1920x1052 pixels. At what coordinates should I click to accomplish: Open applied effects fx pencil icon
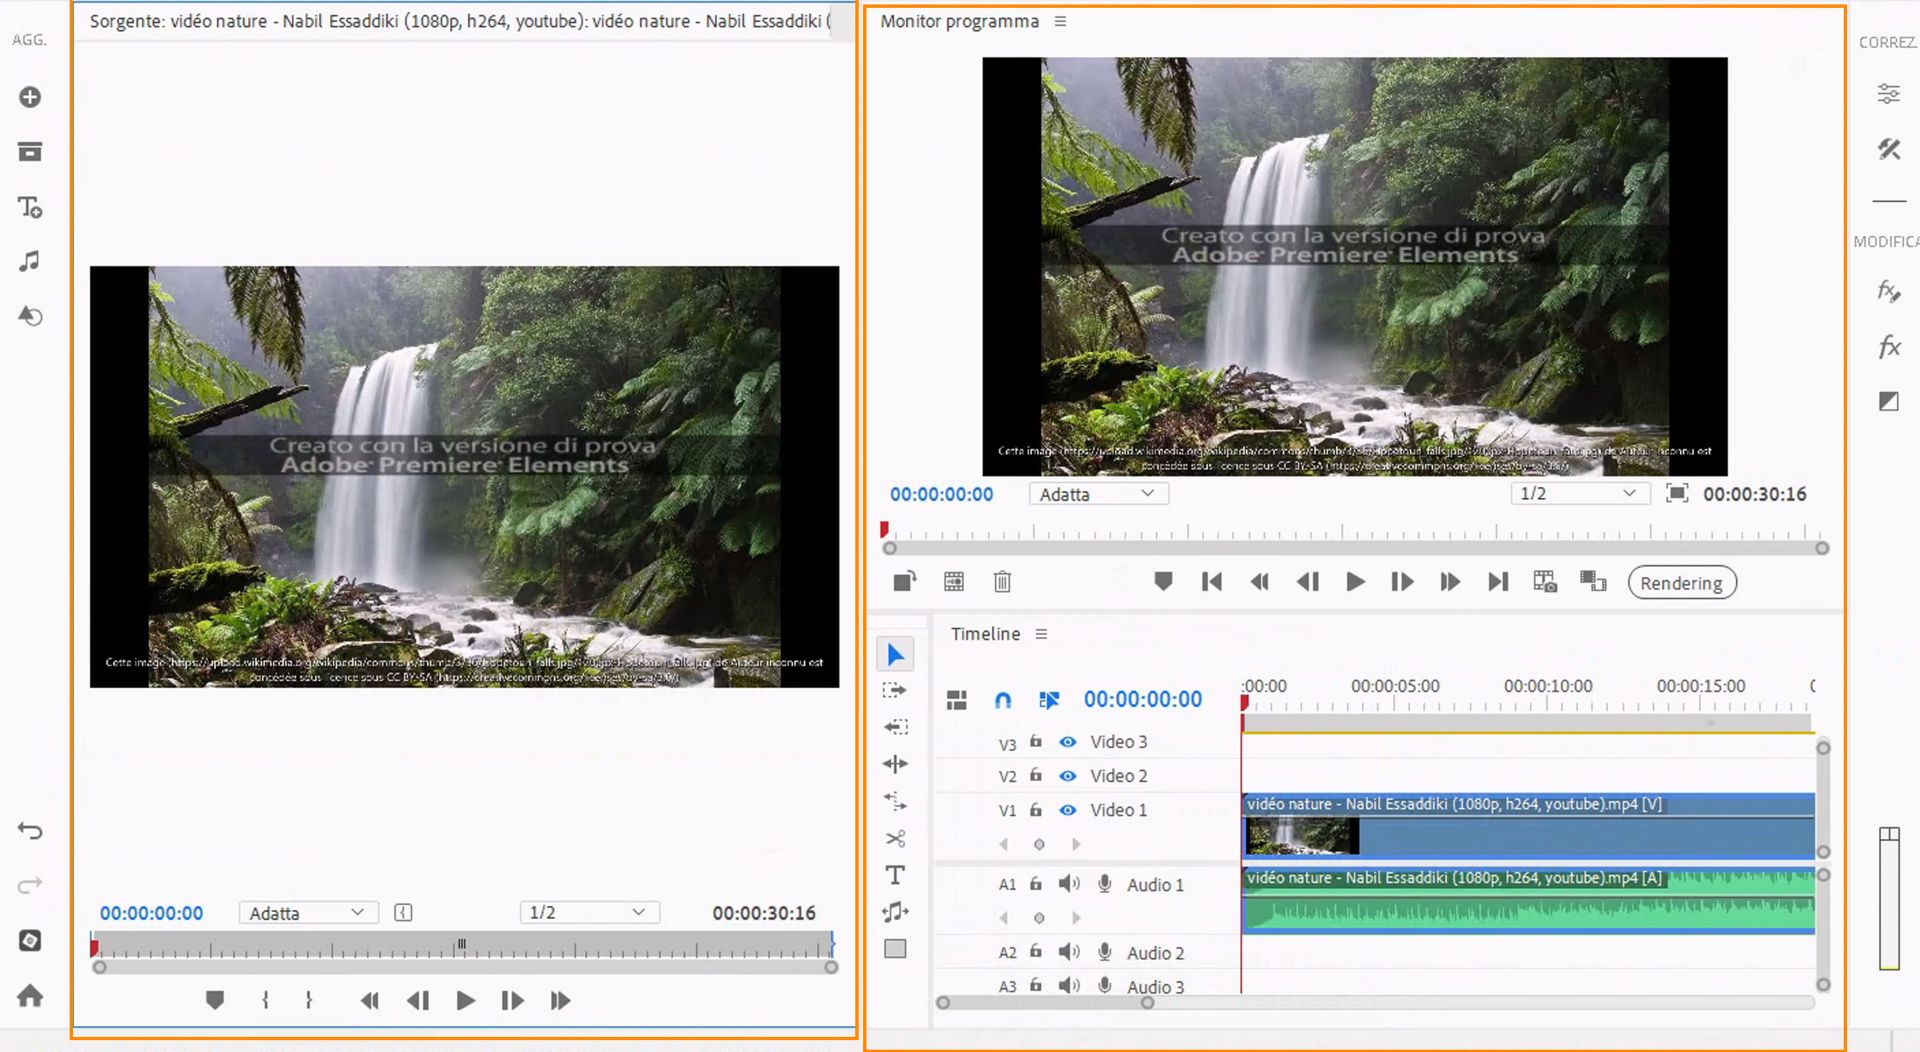1888,291
